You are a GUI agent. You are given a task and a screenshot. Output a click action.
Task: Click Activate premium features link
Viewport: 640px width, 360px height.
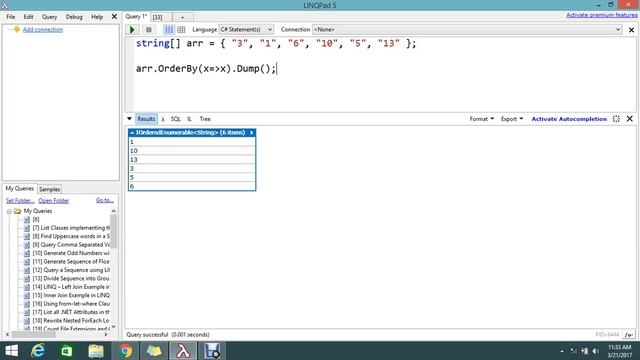pyautogui.click(x=602, y=15)
